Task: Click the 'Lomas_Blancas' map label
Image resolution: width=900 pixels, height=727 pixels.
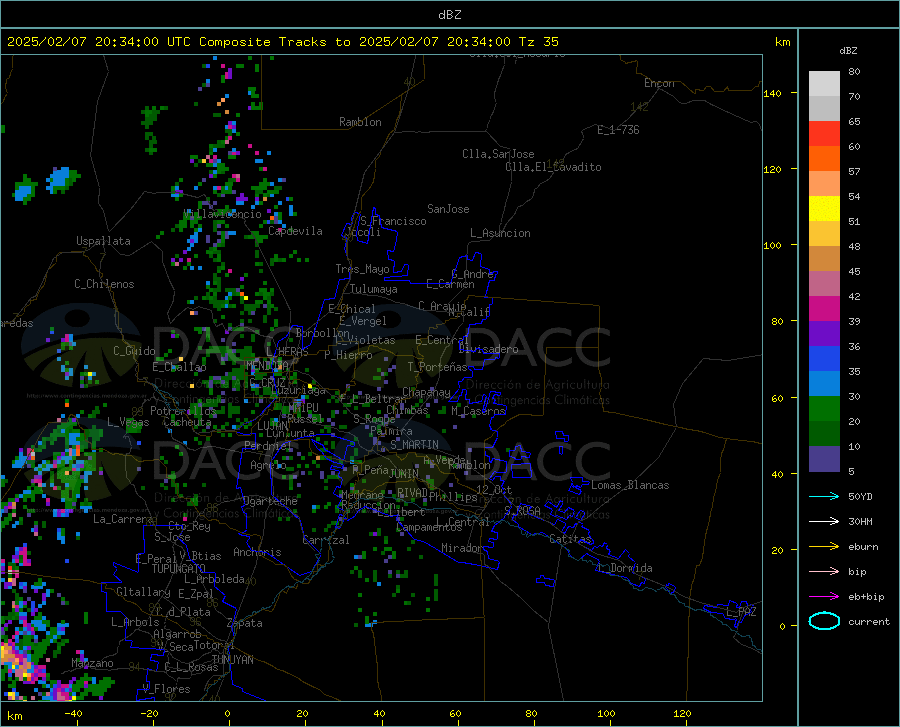Action: [630, 485]
